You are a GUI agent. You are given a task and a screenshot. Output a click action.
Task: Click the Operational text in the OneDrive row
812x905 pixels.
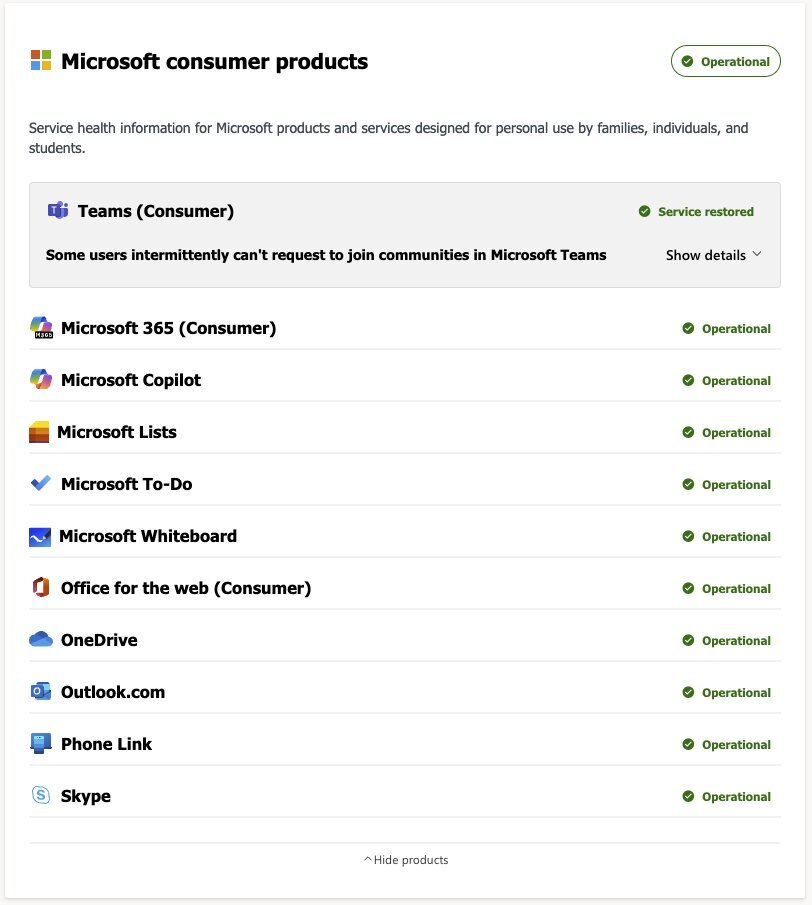(736, 641)
